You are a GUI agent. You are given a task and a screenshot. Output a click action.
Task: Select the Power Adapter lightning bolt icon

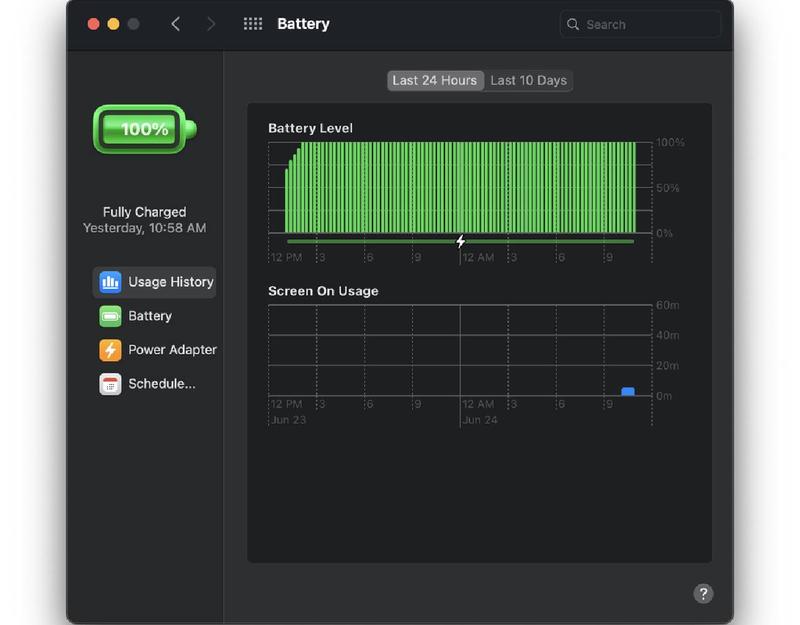click(x=110, y=350)
